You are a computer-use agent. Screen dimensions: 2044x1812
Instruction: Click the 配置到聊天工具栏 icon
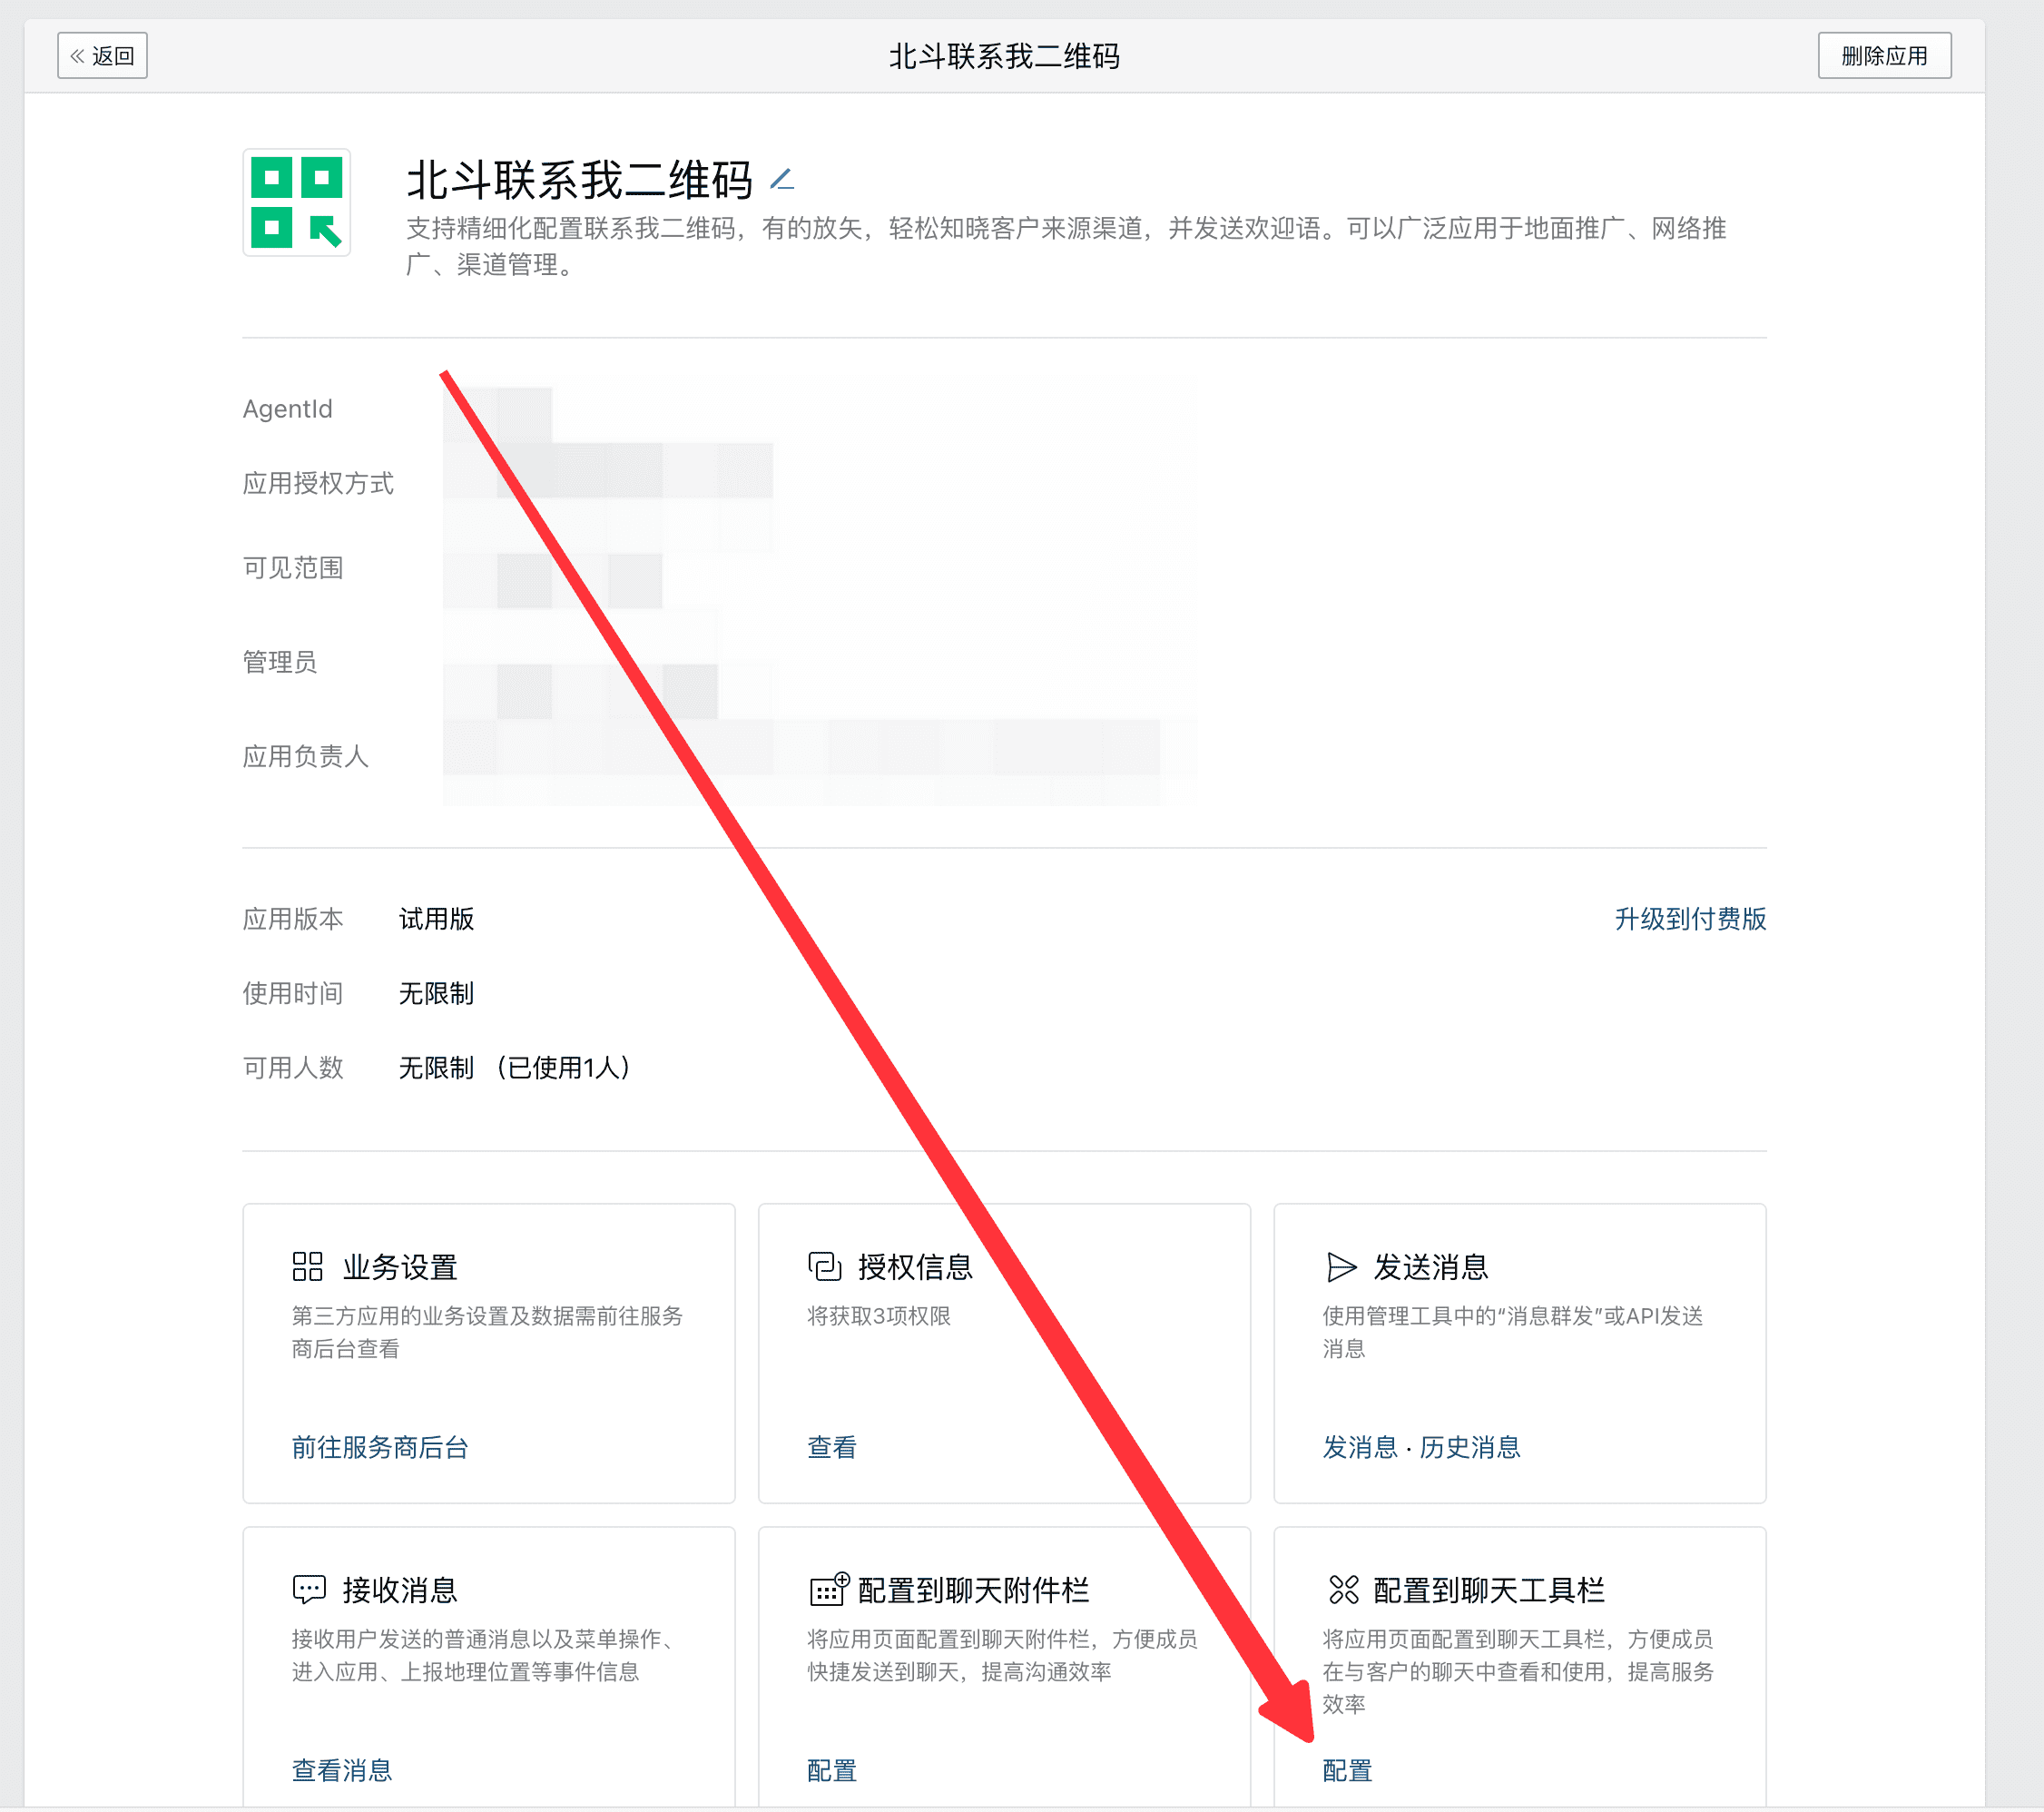coord(1342,1588)
